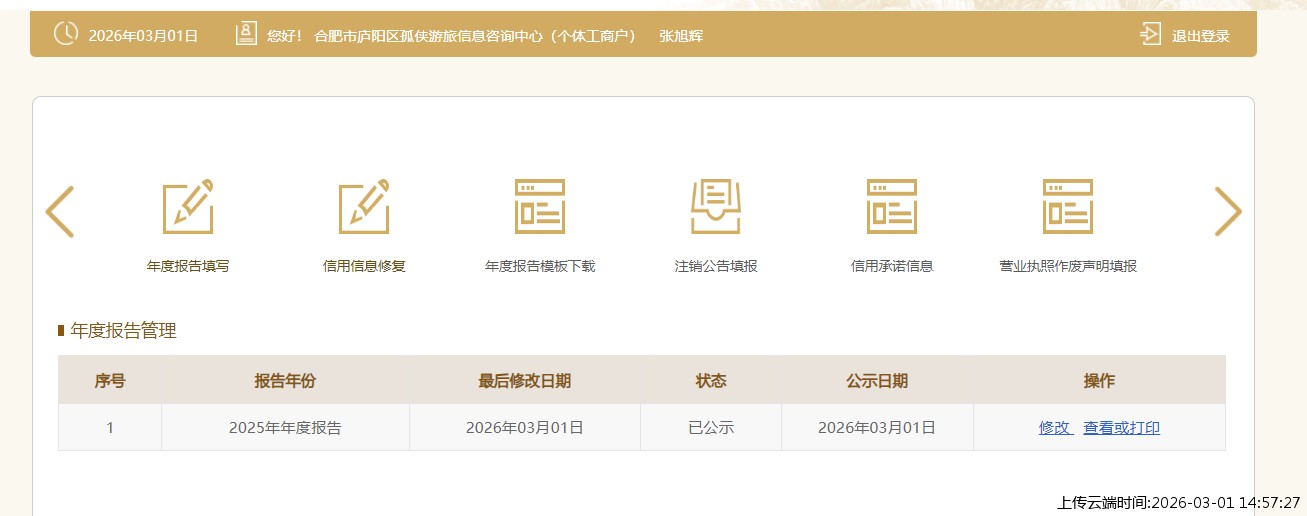Click the 序号 column header
Screen dimensions: 1307x516
tap(110, 380)
